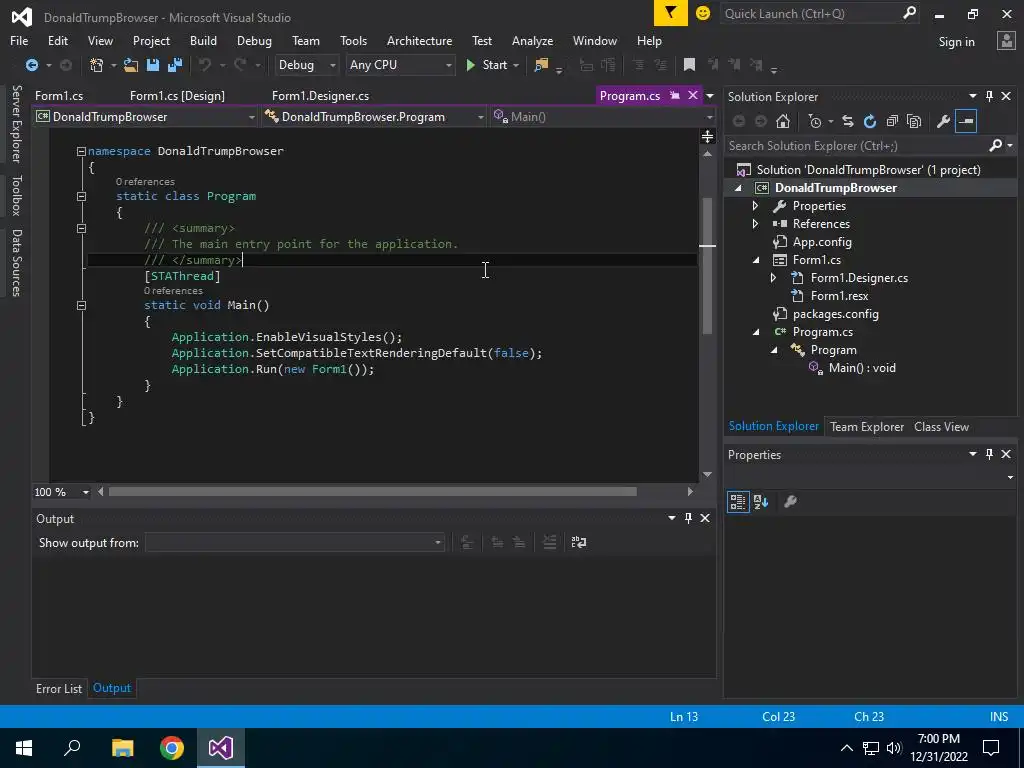1024x768 pixels.
Task: Pin the Output panel
Action: tap(688, 518)
